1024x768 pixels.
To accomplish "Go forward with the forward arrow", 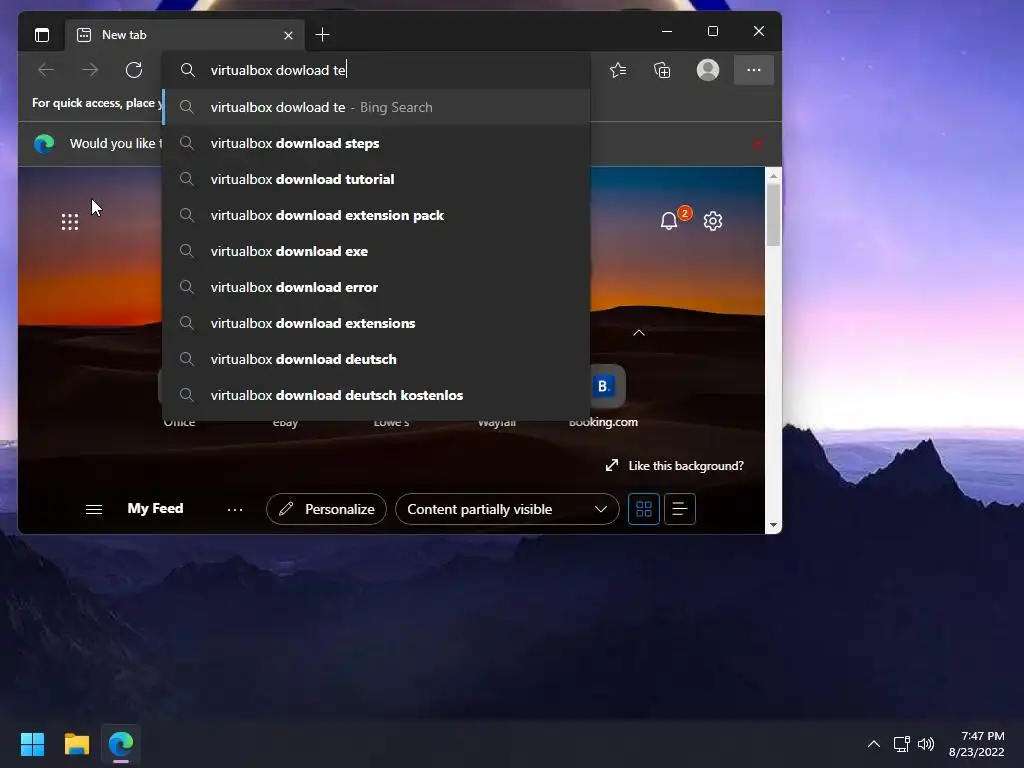I will [90, 70].
